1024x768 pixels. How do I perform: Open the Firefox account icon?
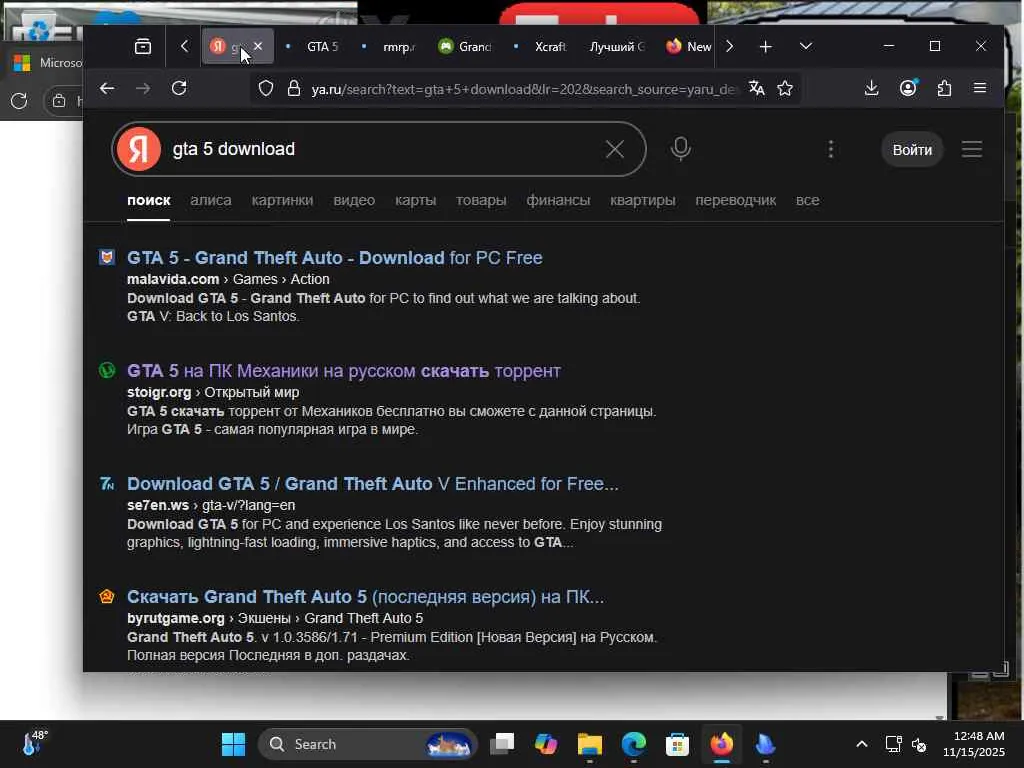[x=908, y=88]
